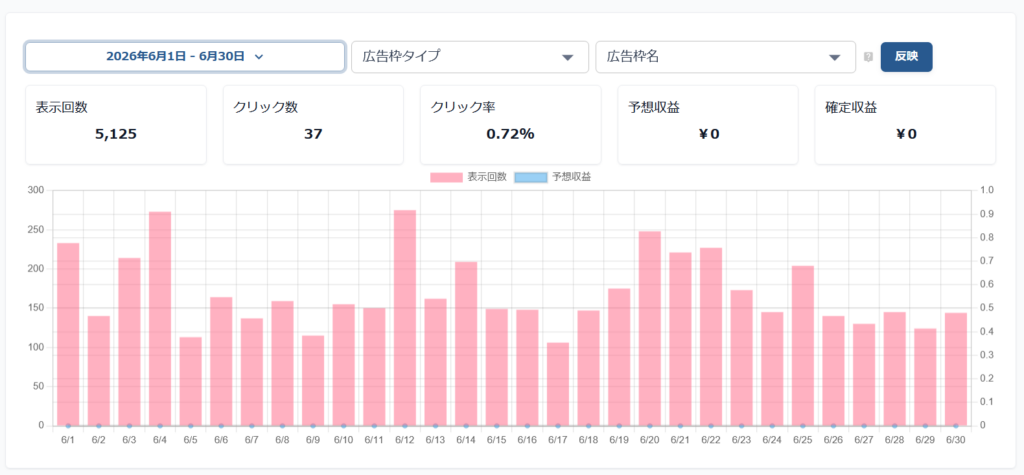The width and height of the screenshot is (1024, 475).
Task: Click the 予想収益 card ¥0 value
Action: tap(708, 135)
